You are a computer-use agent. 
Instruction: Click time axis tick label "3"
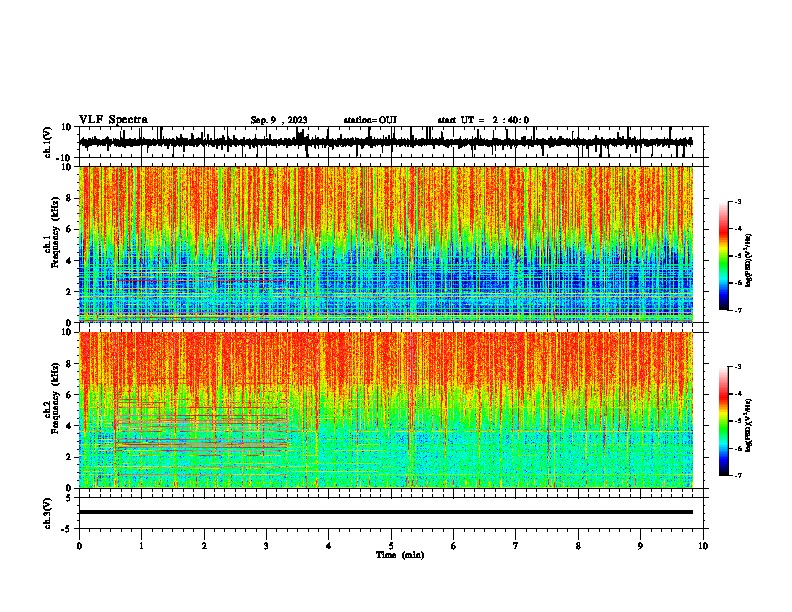pyautogui.click(x=266, y=546)
